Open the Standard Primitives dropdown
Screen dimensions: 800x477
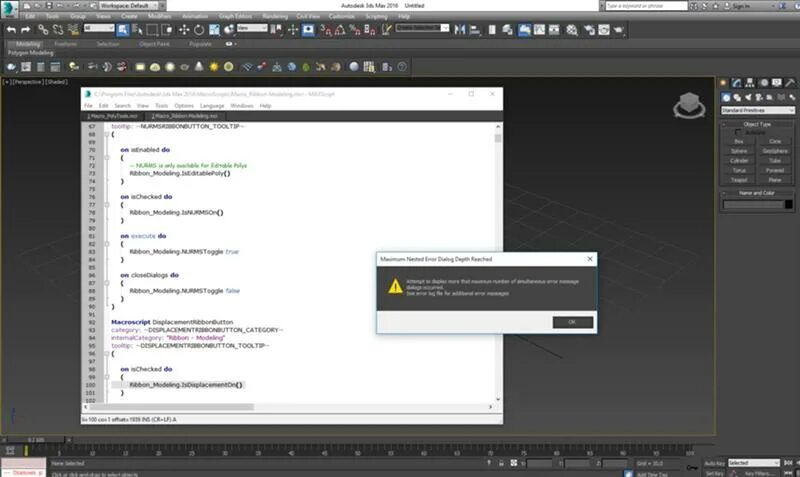[x=758, y=110]
